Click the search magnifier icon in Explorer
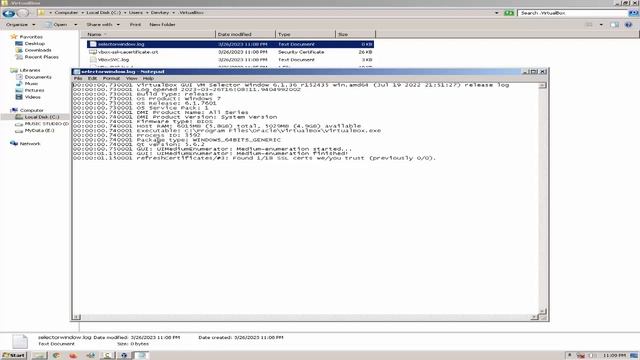 pos(633,13)
